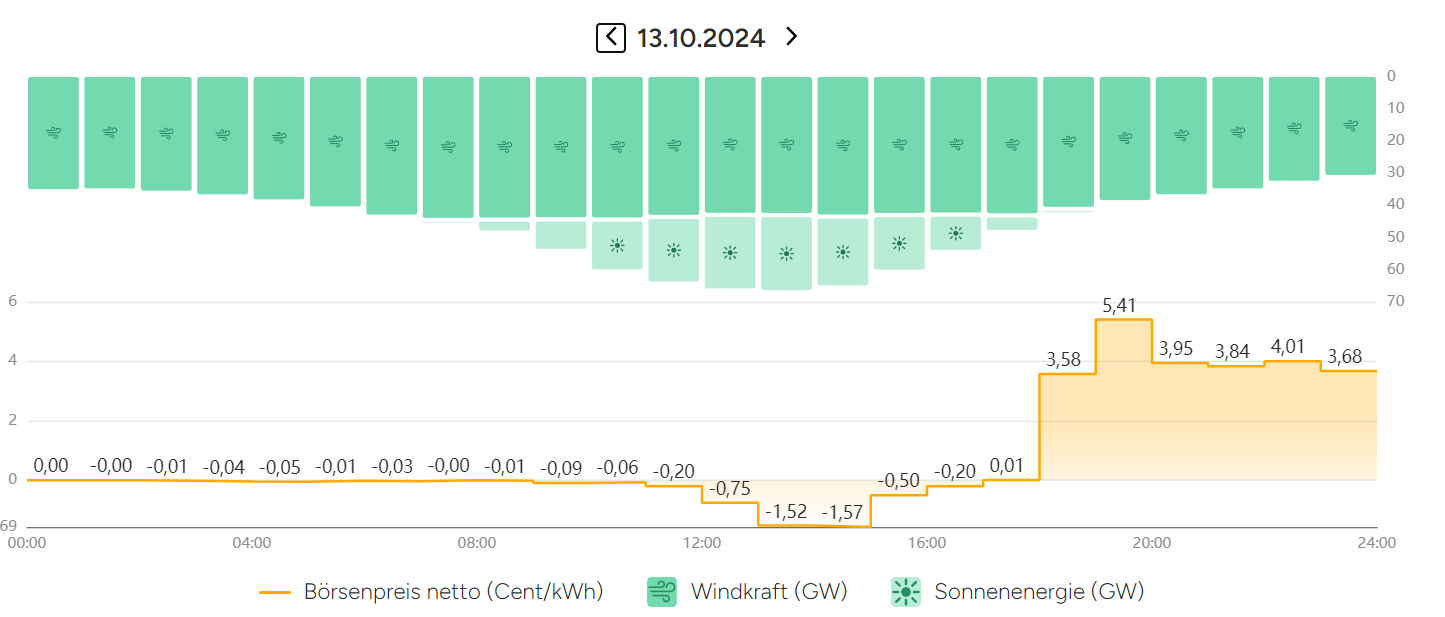1445x617 pixels.
Task: Click sun icon in the 13:00 solar bar
Action: (786, 253)
